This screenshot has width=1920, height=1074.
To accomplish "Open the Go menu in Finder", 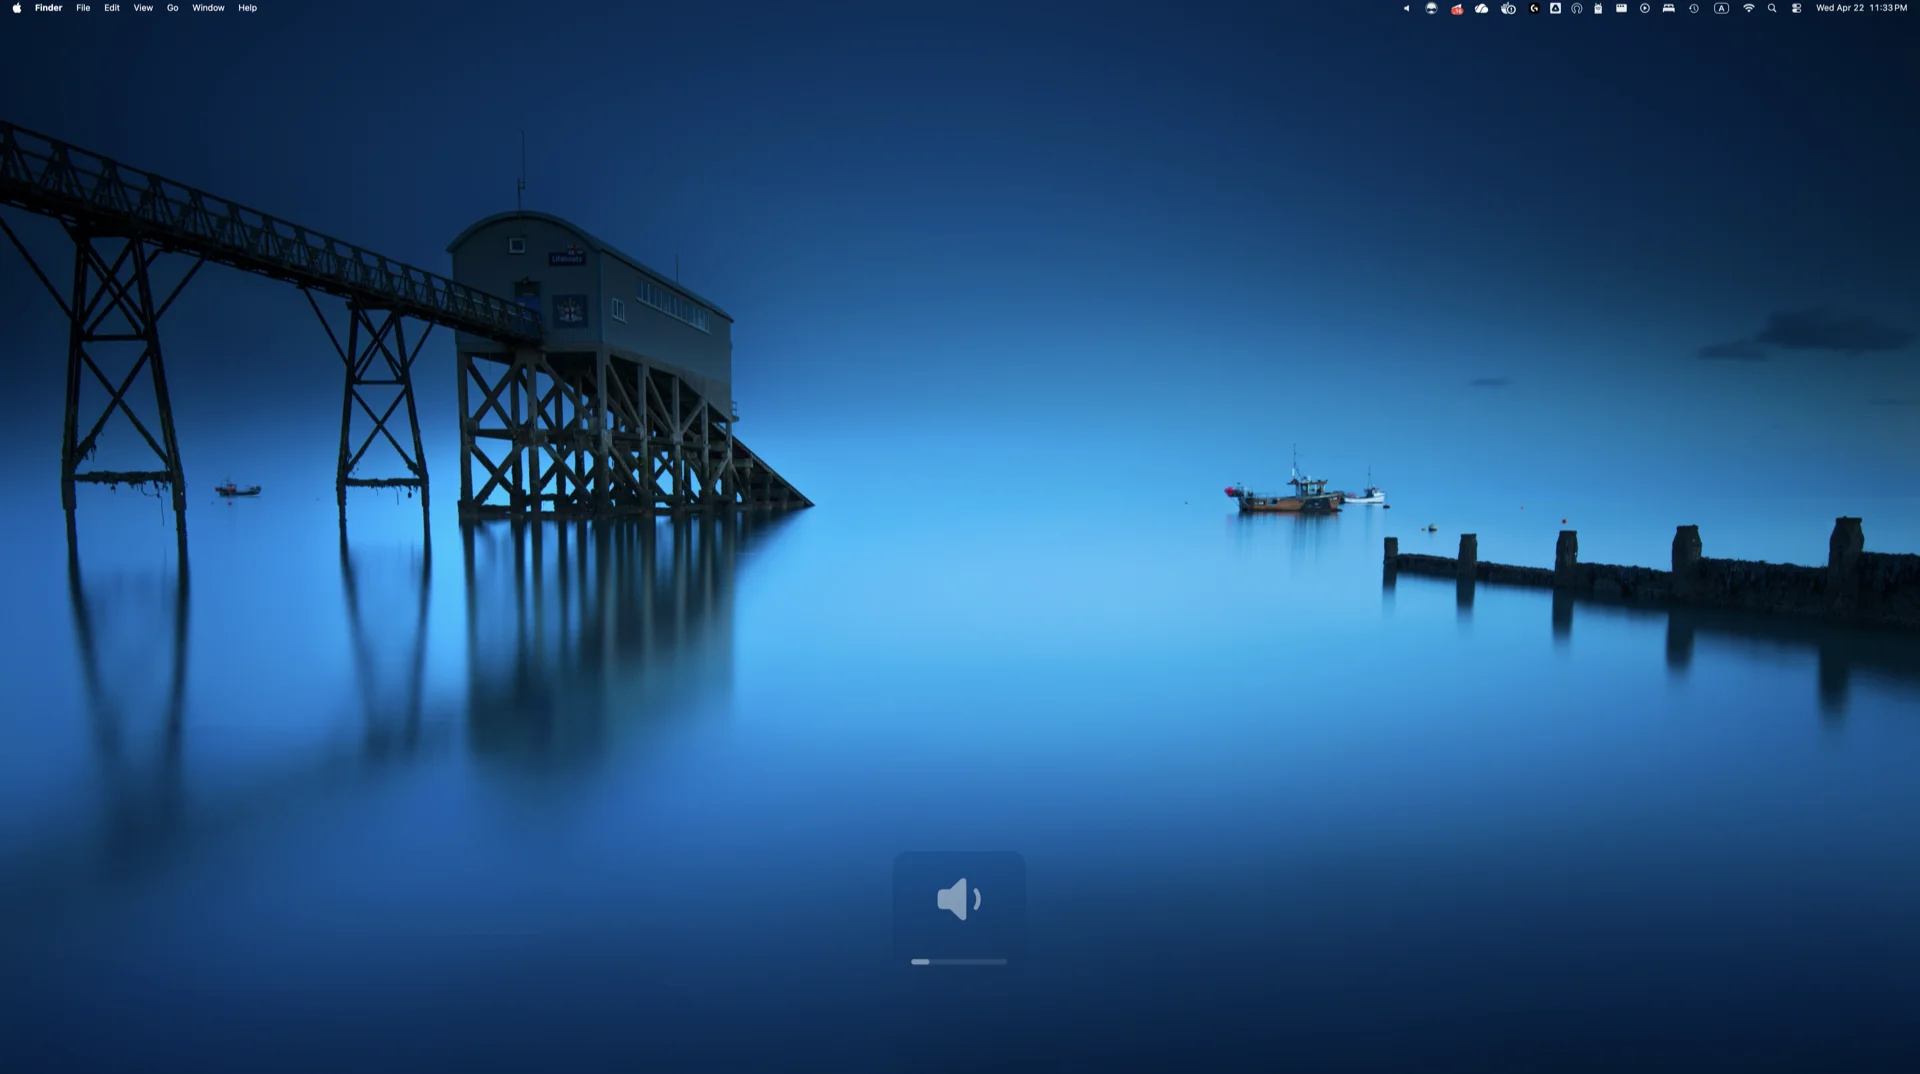I will pos(172,8).
